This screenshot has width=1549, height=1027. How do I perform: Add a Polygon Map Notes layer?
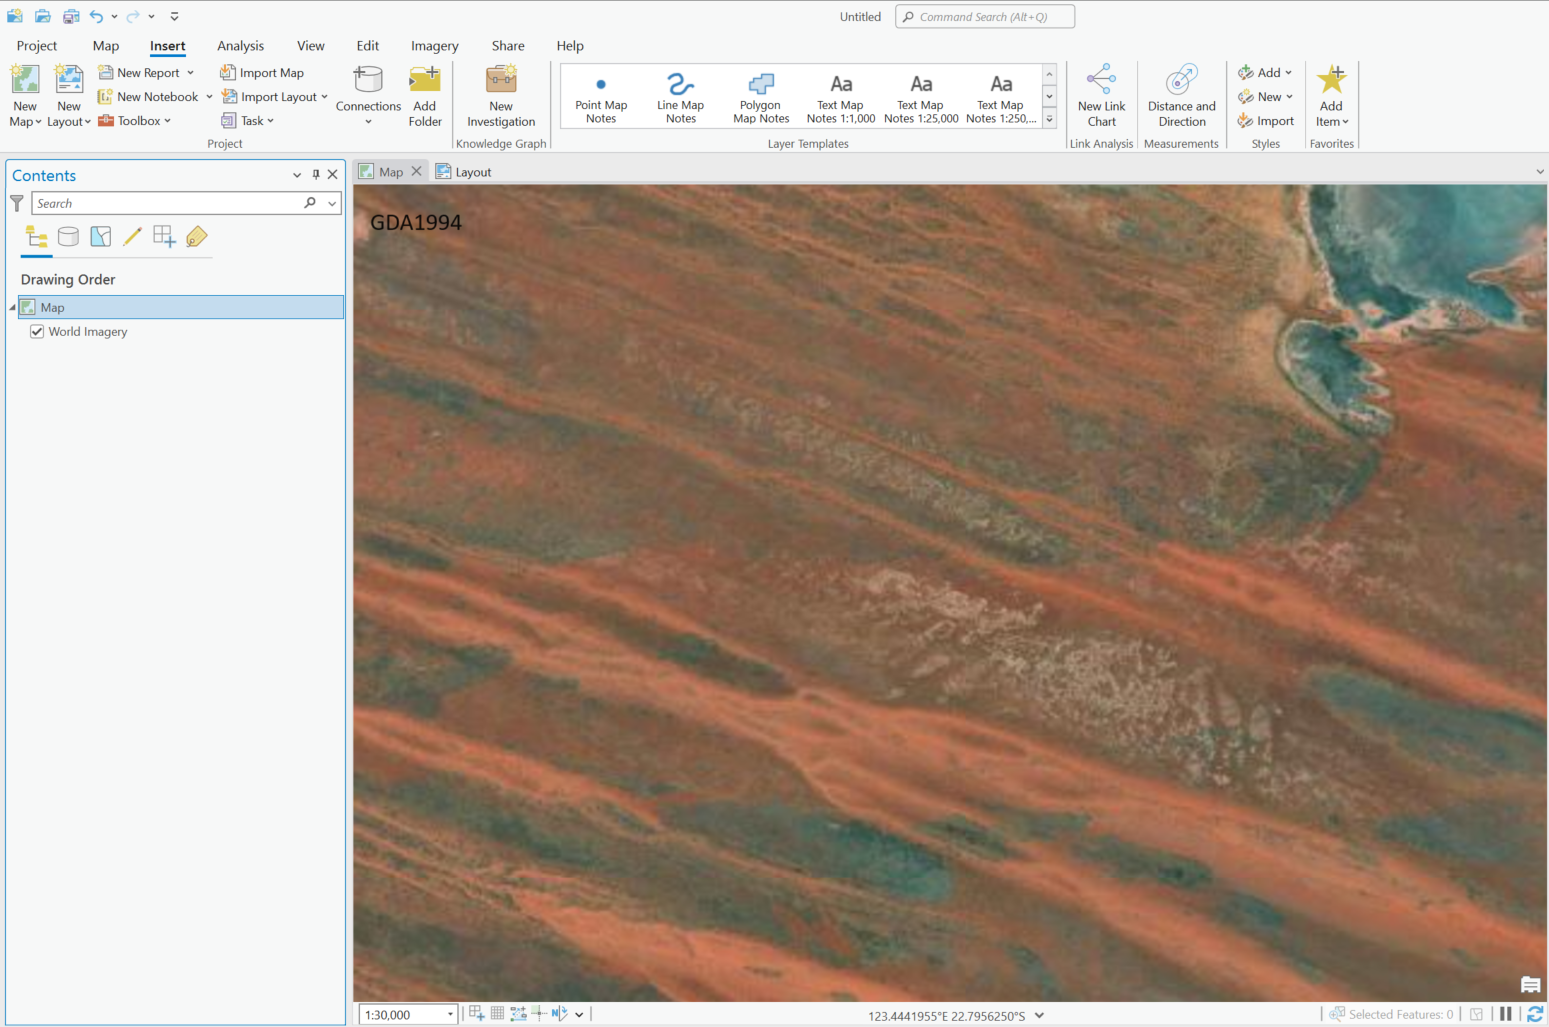760,95
